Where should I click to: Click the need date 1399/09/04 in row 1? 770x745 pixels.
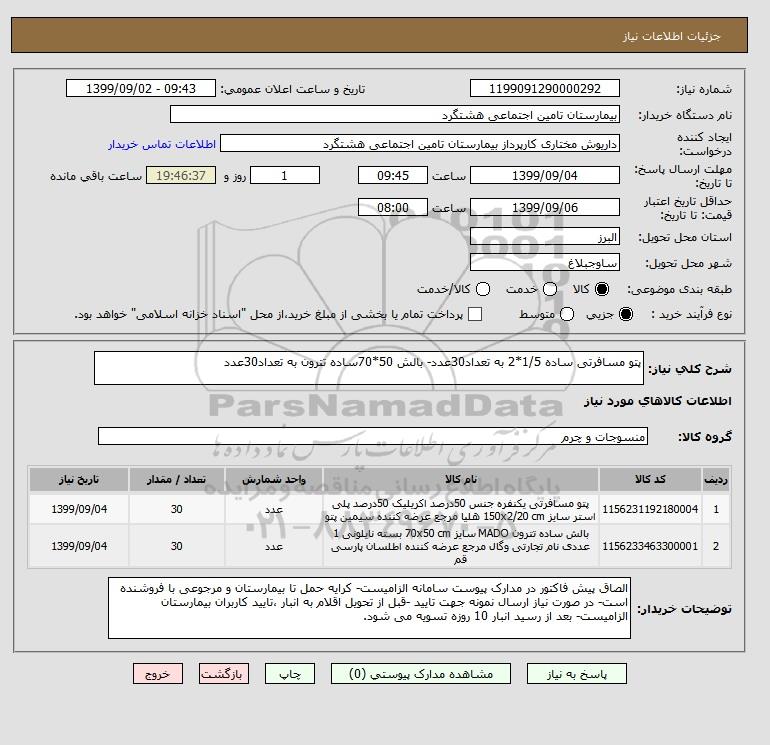point(79,509)
